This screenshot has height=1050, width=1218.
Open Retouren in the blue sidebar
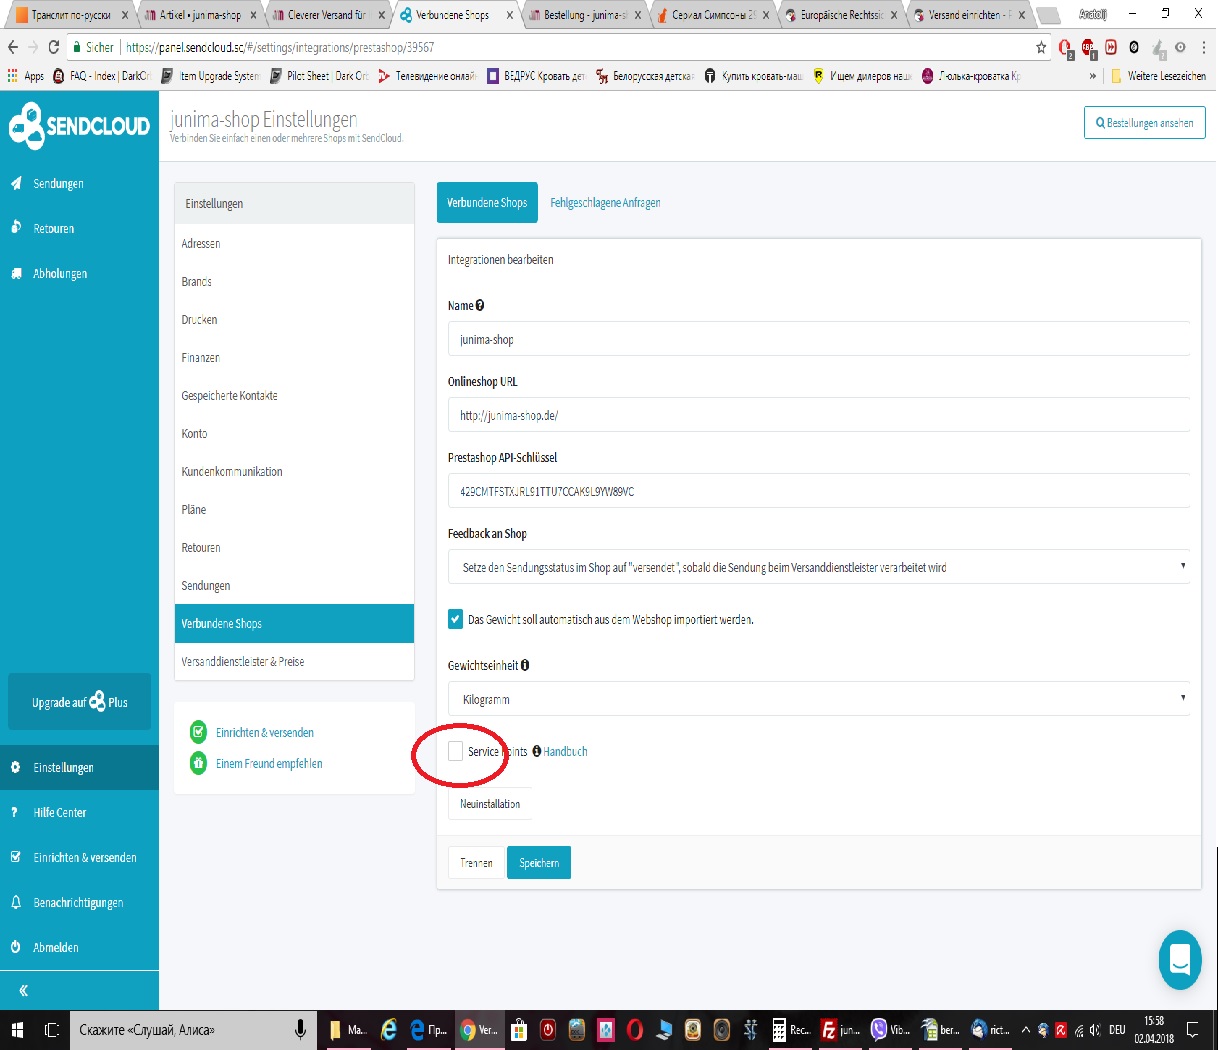click(54, 229)
